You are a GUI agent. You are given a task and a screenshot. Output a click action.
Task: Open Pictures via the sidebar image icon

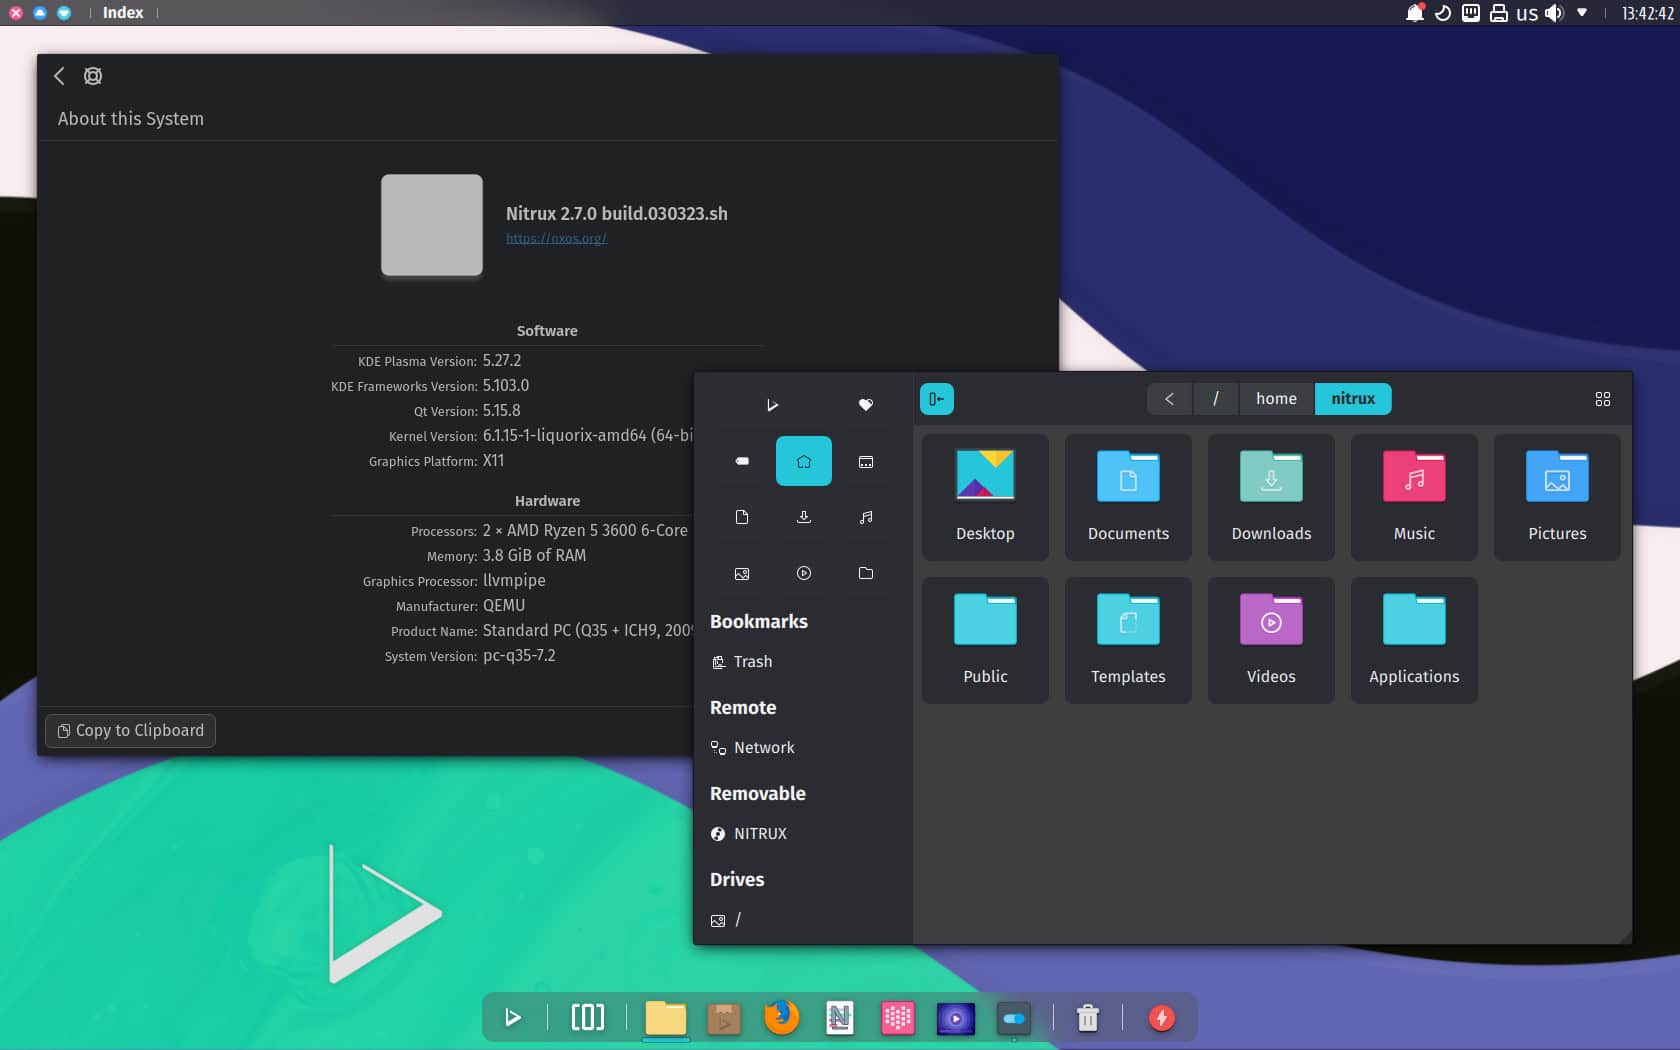(741, 573)
